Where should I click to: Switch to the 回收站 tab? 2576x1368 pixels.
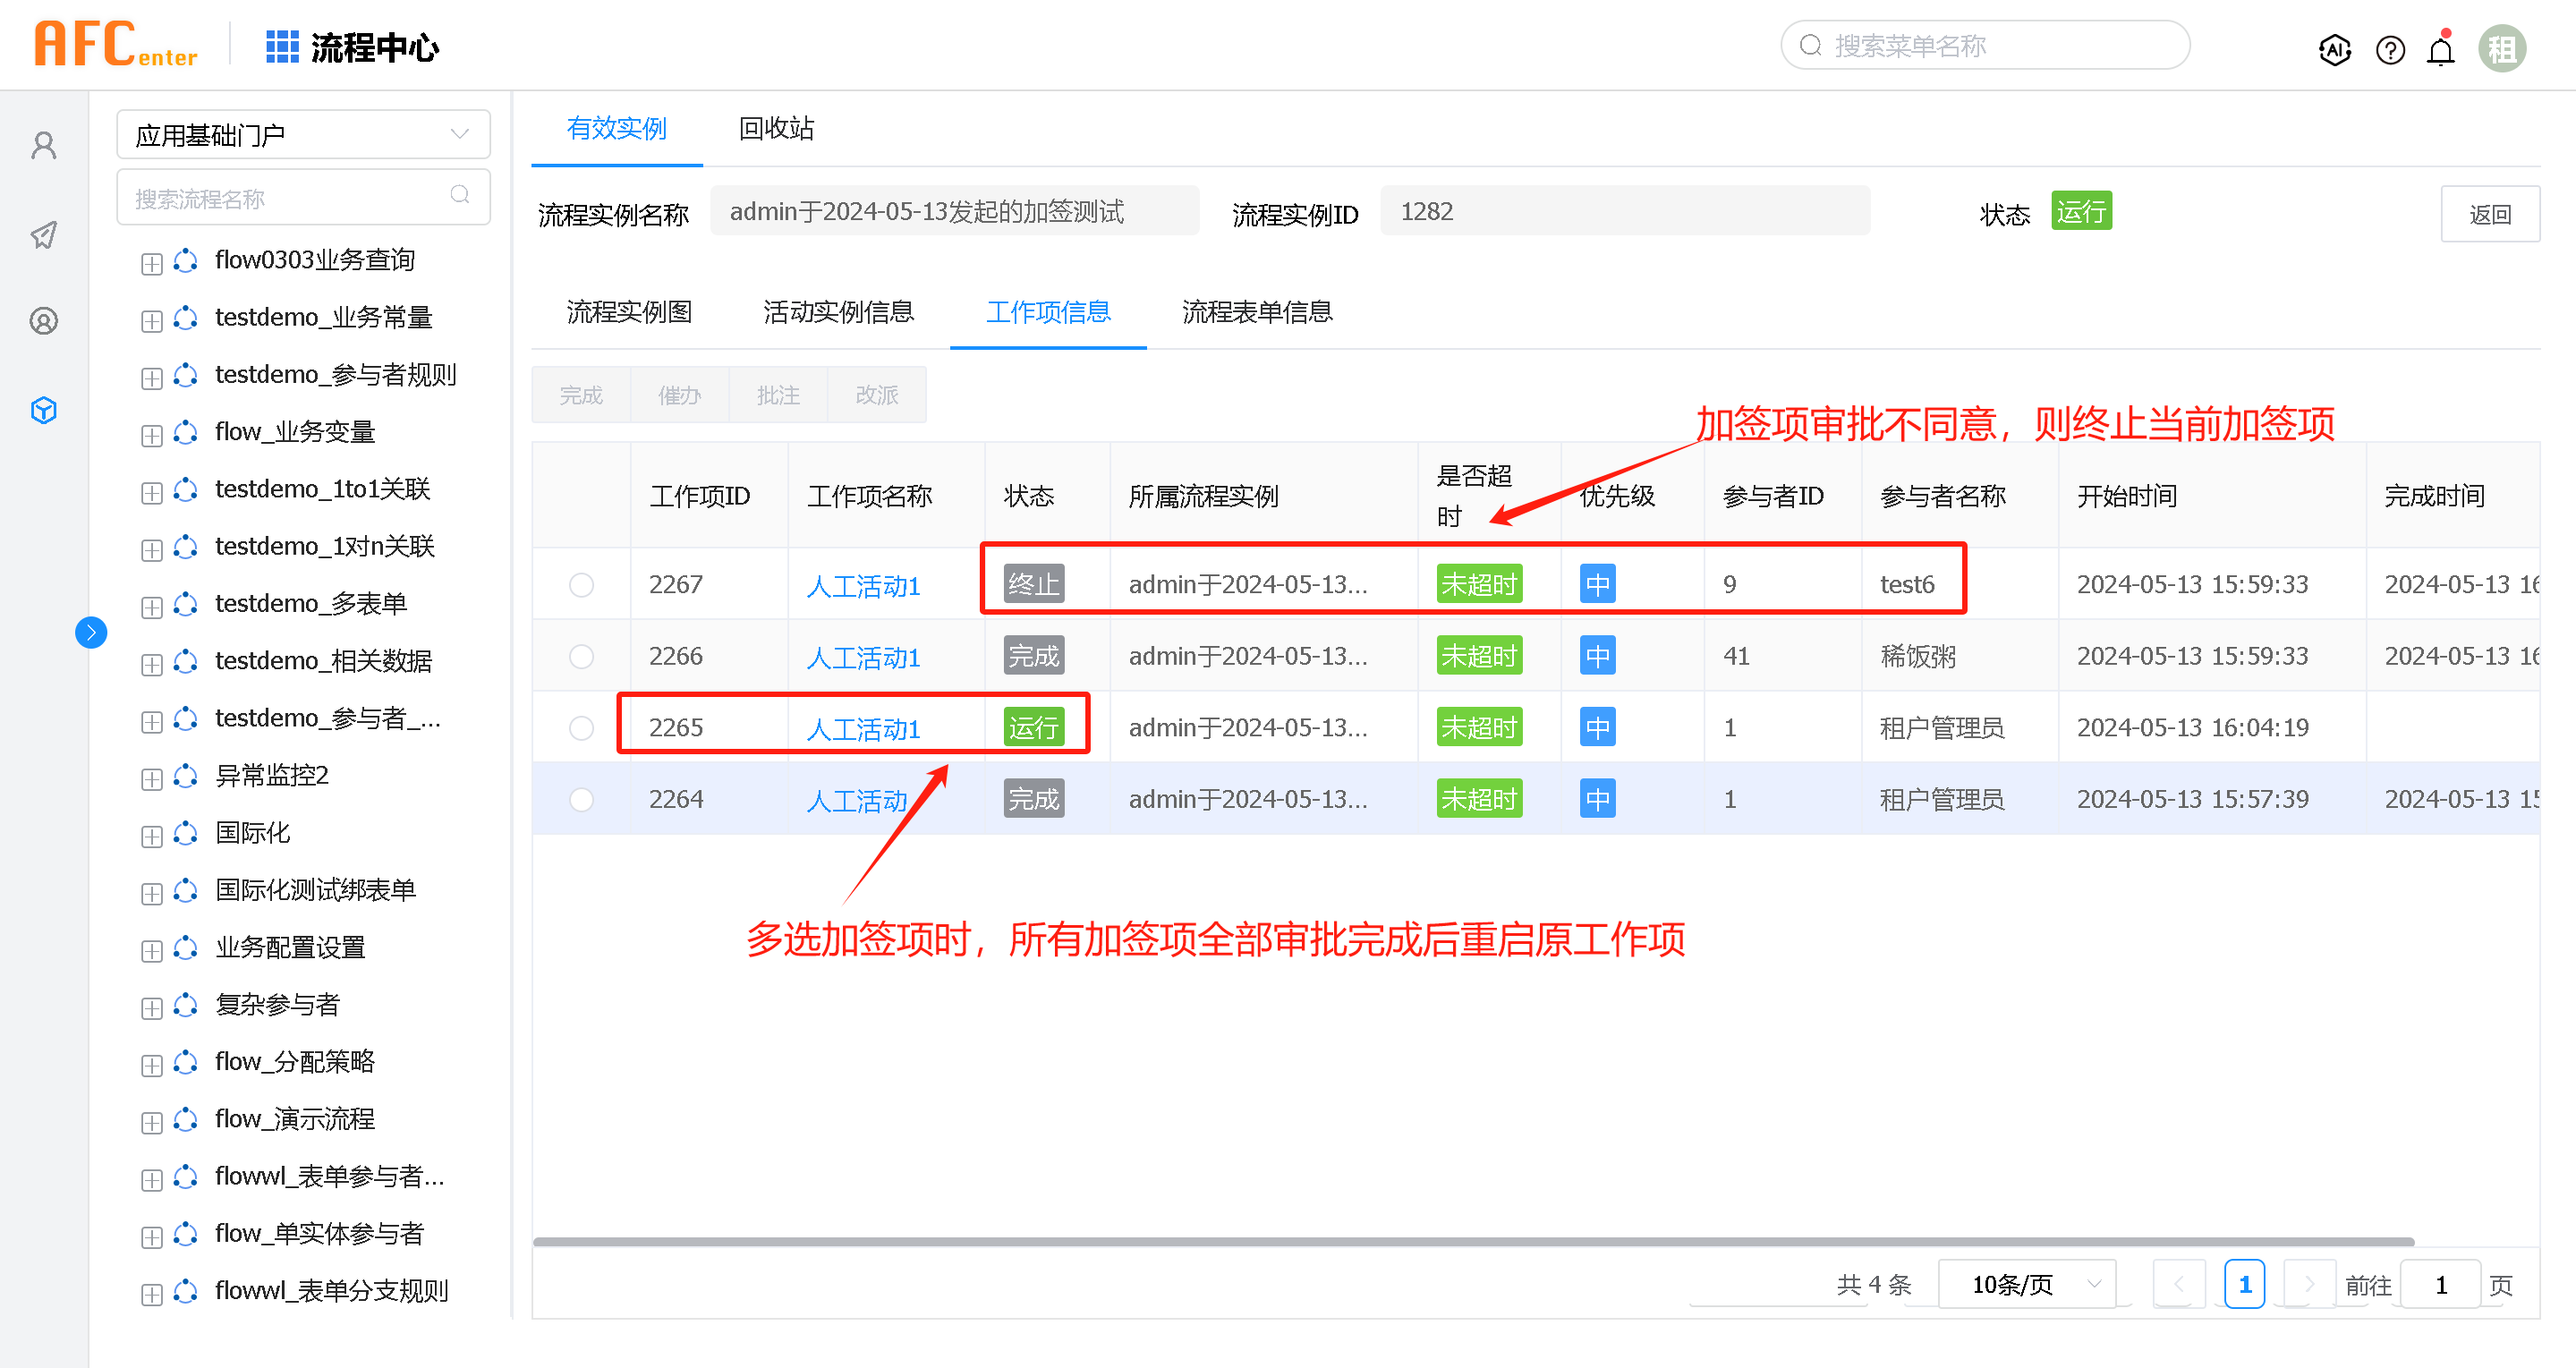point(776,128)
